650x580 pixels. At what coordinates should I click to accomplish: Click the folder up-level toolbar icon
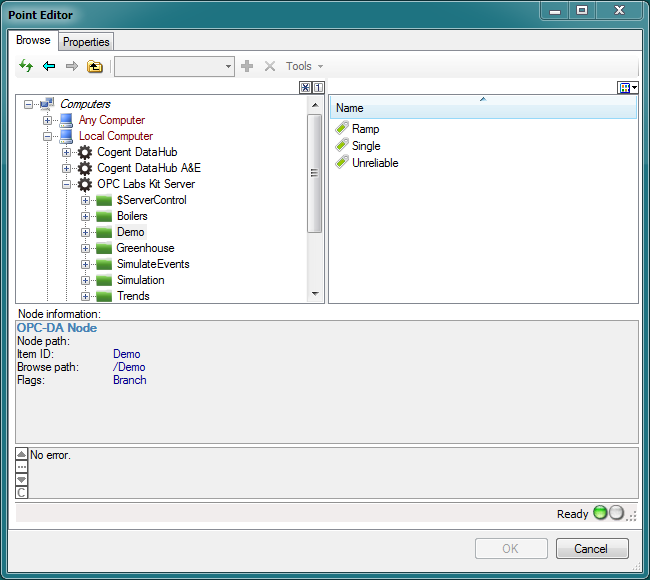click(95, 66)
